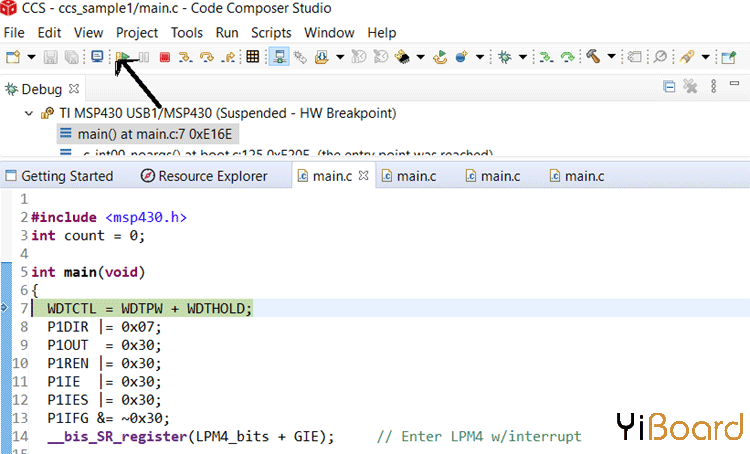
Task: Open dropdown arrow next to Build hammer
Action: (x=611, y=57)
